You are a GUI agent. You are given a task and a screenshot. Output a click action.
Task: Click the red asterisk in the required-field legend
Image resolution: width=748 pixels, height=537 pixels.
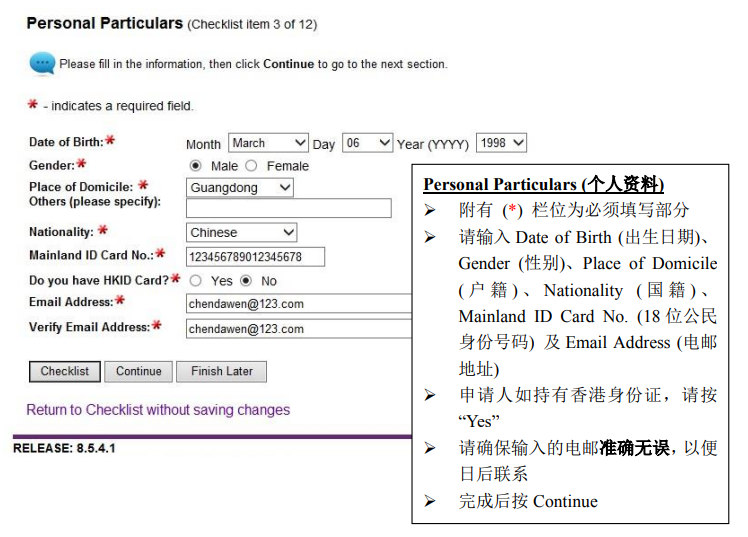pos(32,105)
